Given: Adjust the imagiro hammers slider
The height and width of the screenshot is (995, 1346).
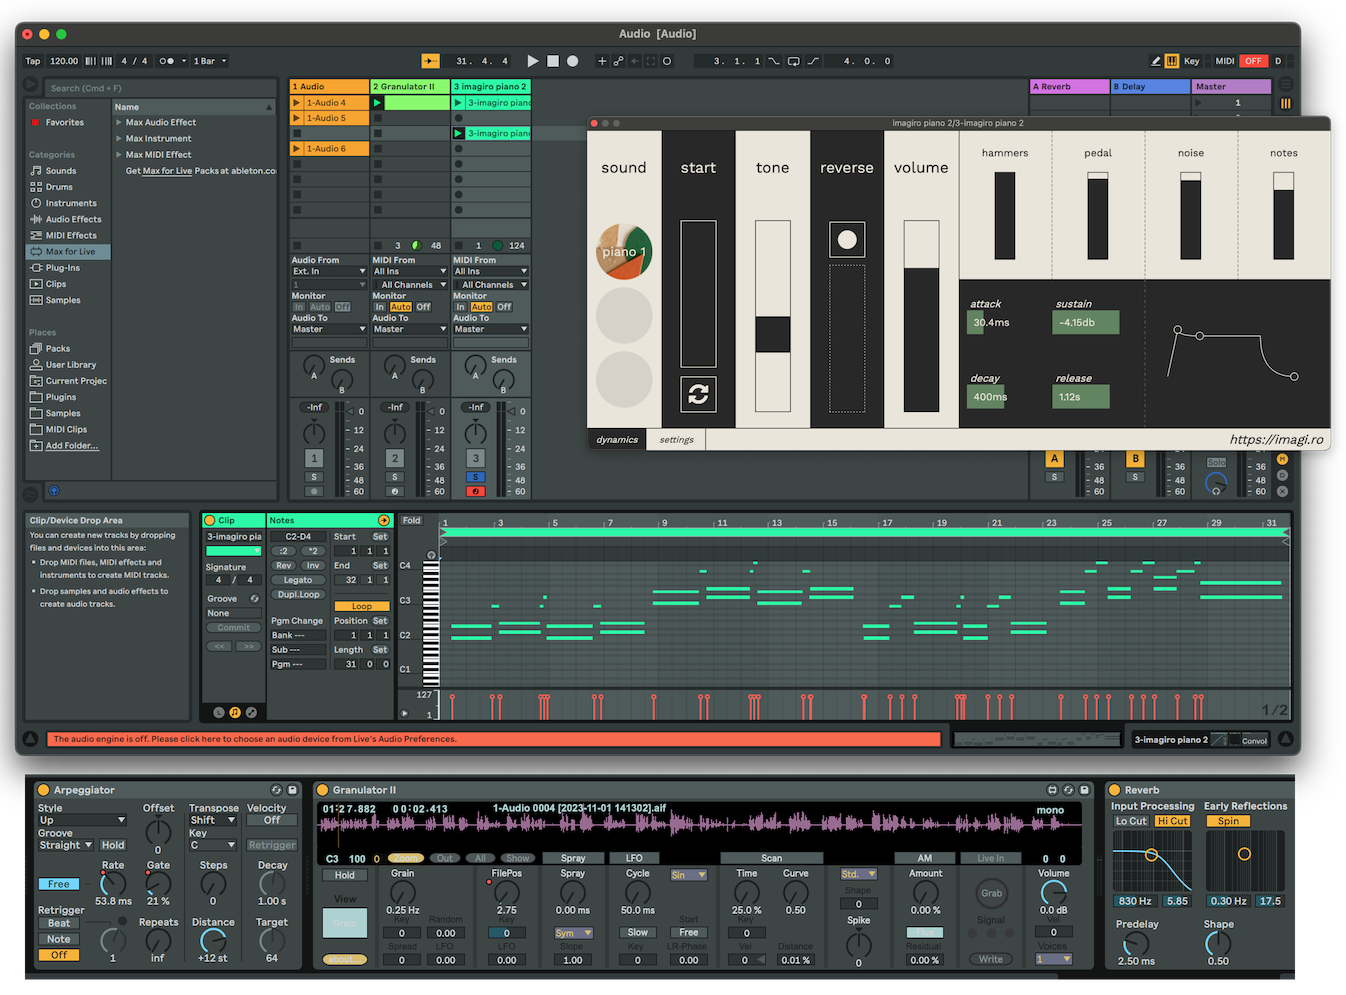Looking at the screenshot, I should pyautogui.click(x=1005, y=216).
